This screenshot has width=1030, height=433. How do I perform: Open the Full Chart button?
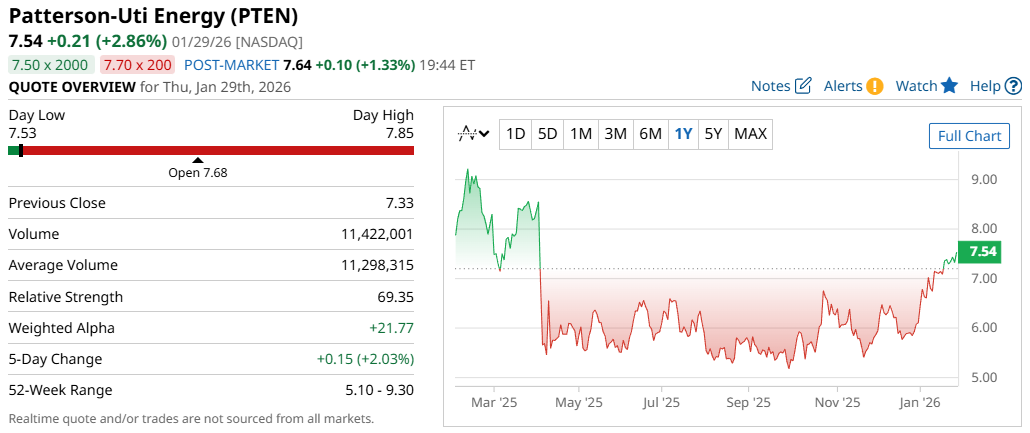(x=969, y=136)
